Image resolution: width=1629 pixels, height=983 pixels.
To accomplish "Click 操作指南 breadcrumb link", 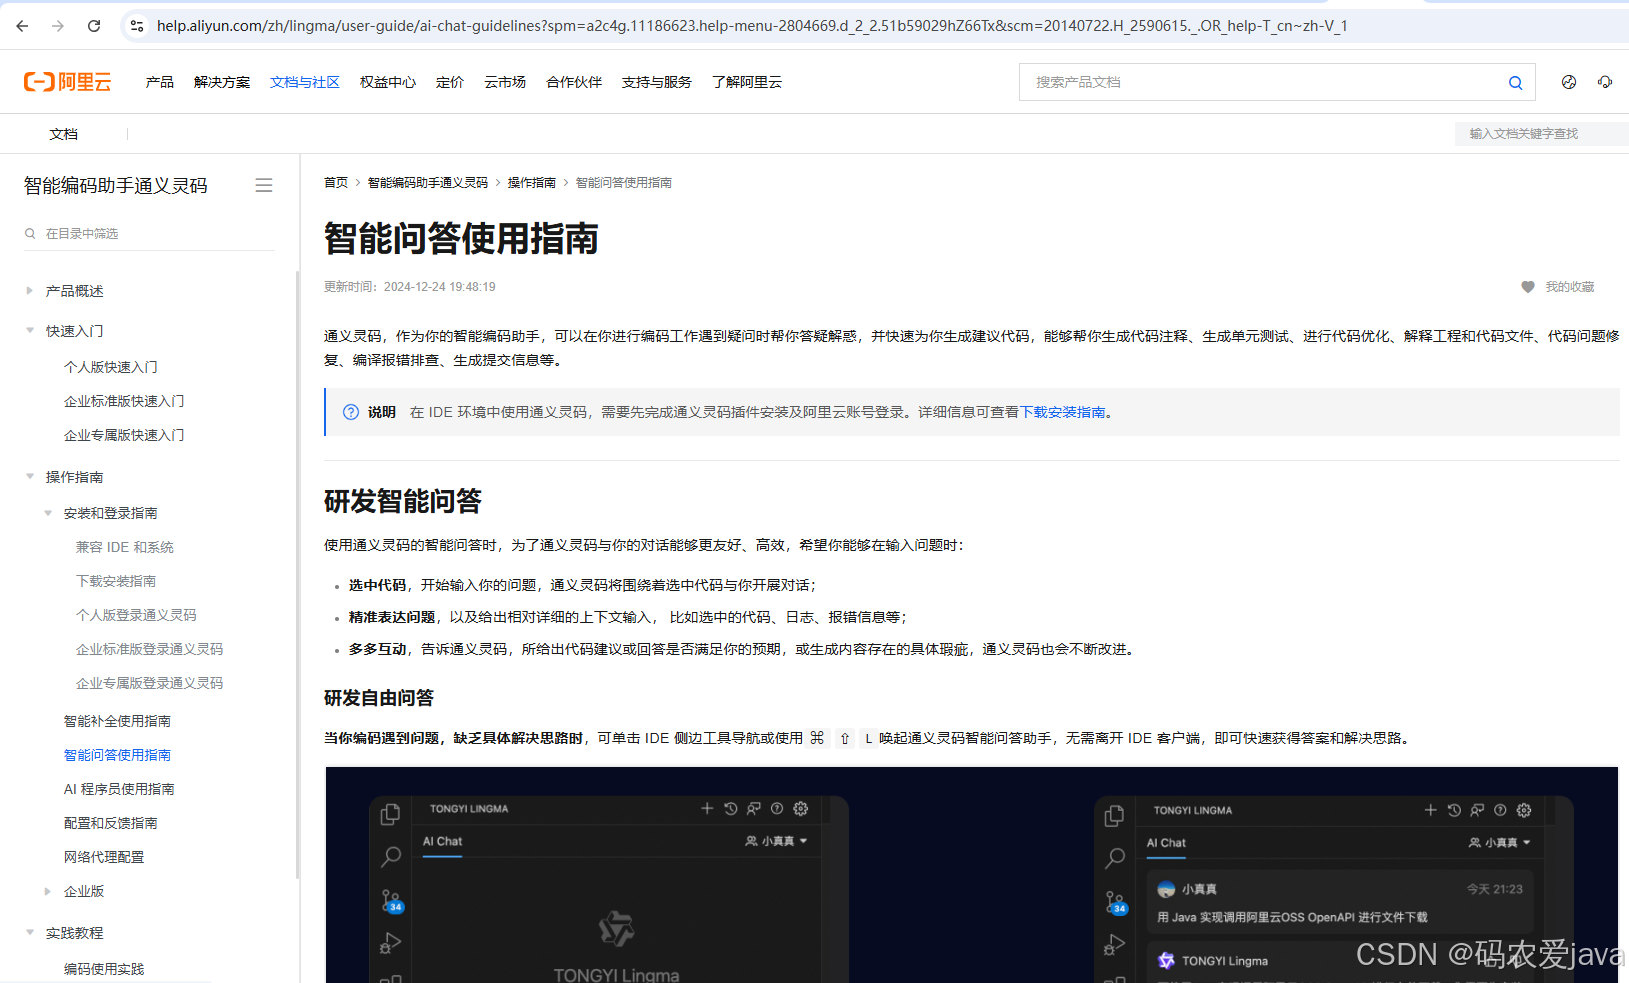I will (x=532, y=183).
